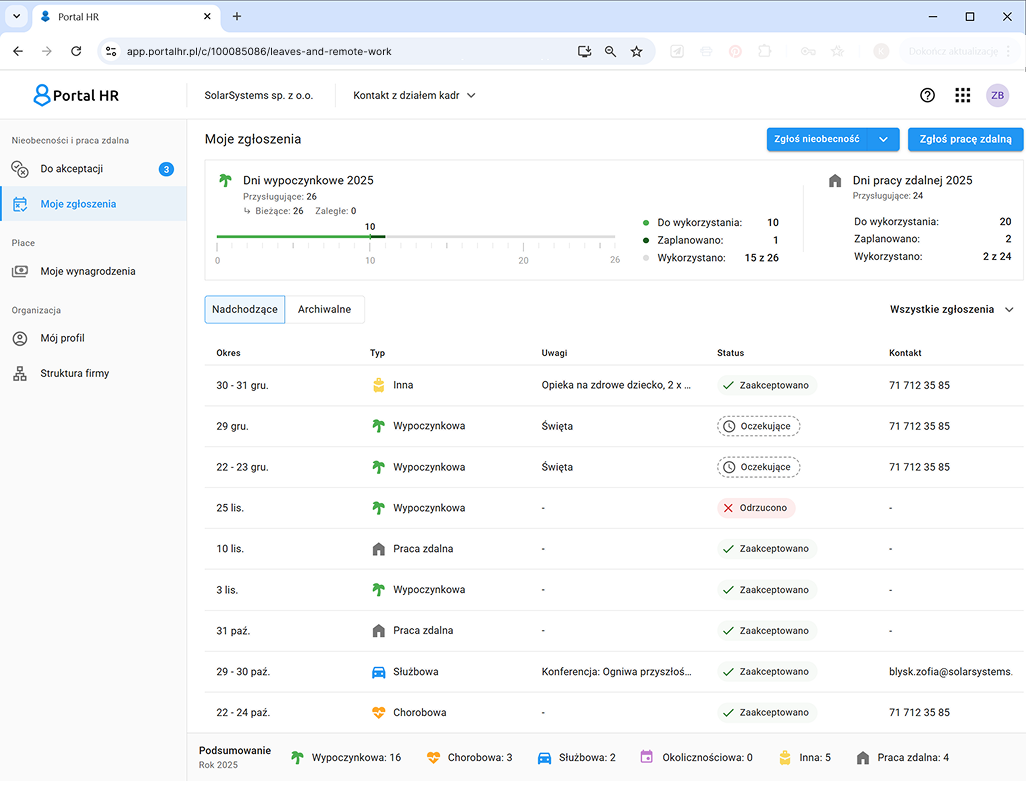Select the Nadchodzące tab
The image size is (1028, 800).
[x=245, y=310]
